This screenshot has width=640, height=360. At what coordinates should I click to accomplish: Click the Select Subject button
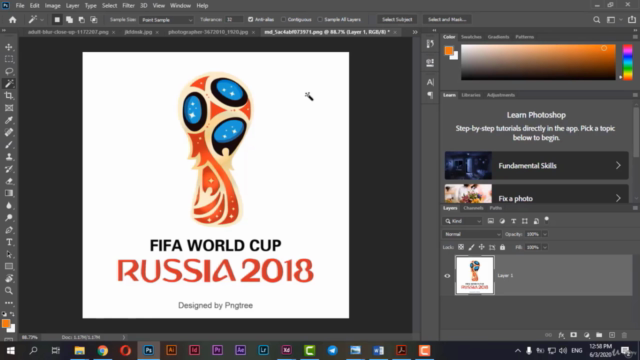[397, 20]
